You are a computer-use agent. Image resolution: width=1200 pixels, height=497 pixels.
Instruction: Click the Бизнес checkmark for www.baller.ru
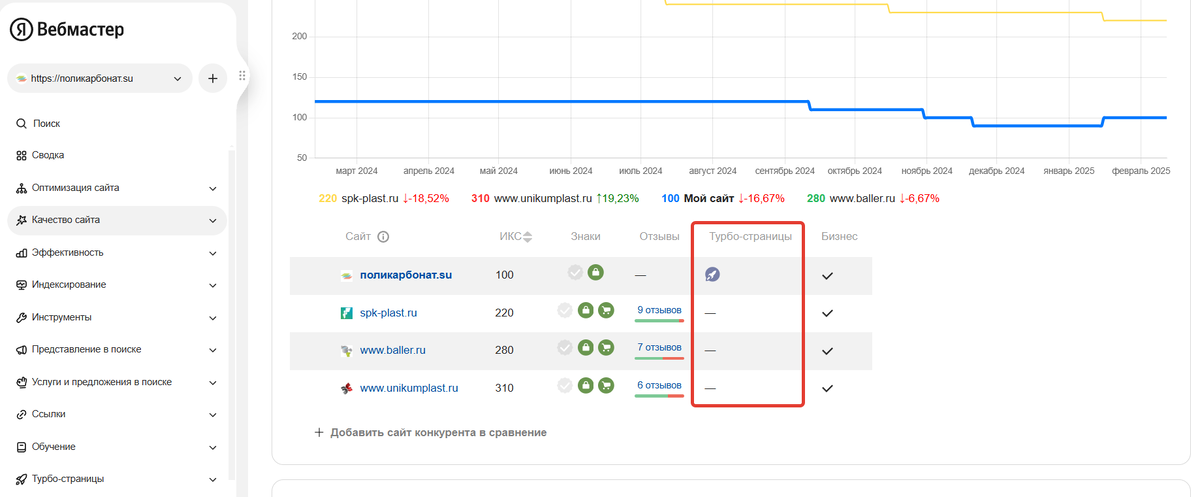827,351
